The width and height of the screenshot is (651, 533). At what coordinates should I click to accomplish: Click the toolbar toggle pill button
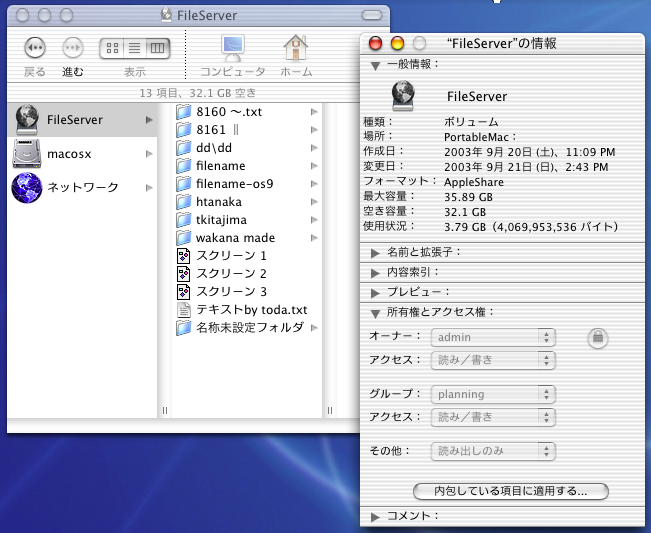point(374,15)
